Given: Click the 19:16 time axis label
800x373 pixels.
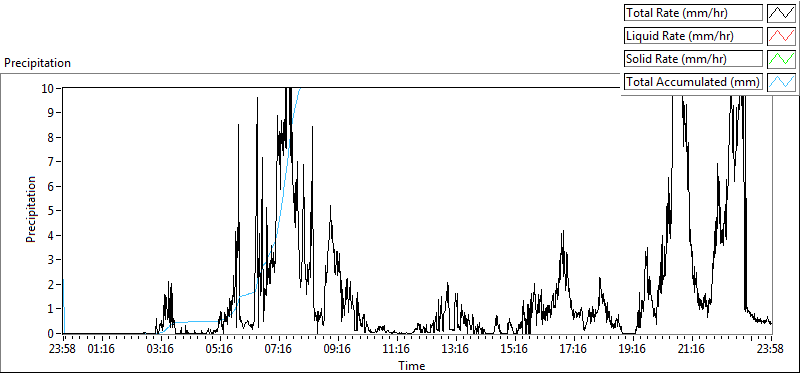Looking at the screenshot, I should coord(633,350).
